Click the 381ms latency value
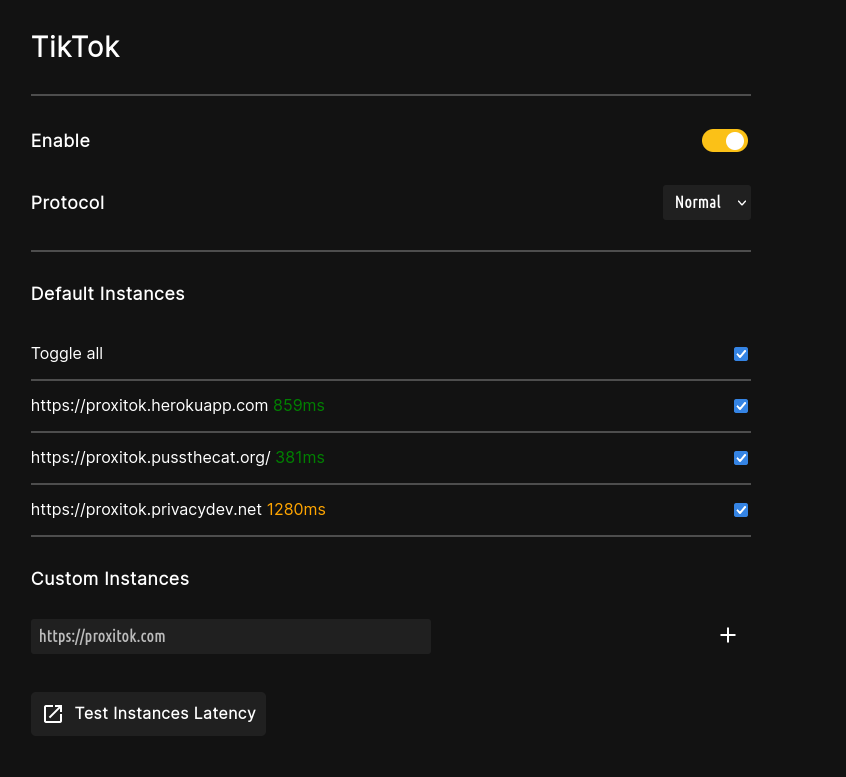 click(x=300, y=458)
